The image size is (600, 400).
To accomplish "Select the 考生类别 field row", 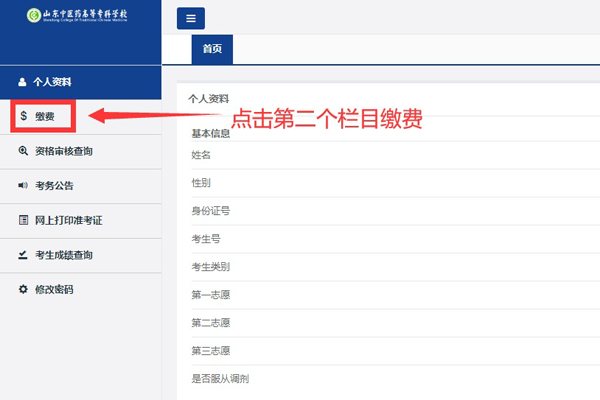I will click(396, 267).
